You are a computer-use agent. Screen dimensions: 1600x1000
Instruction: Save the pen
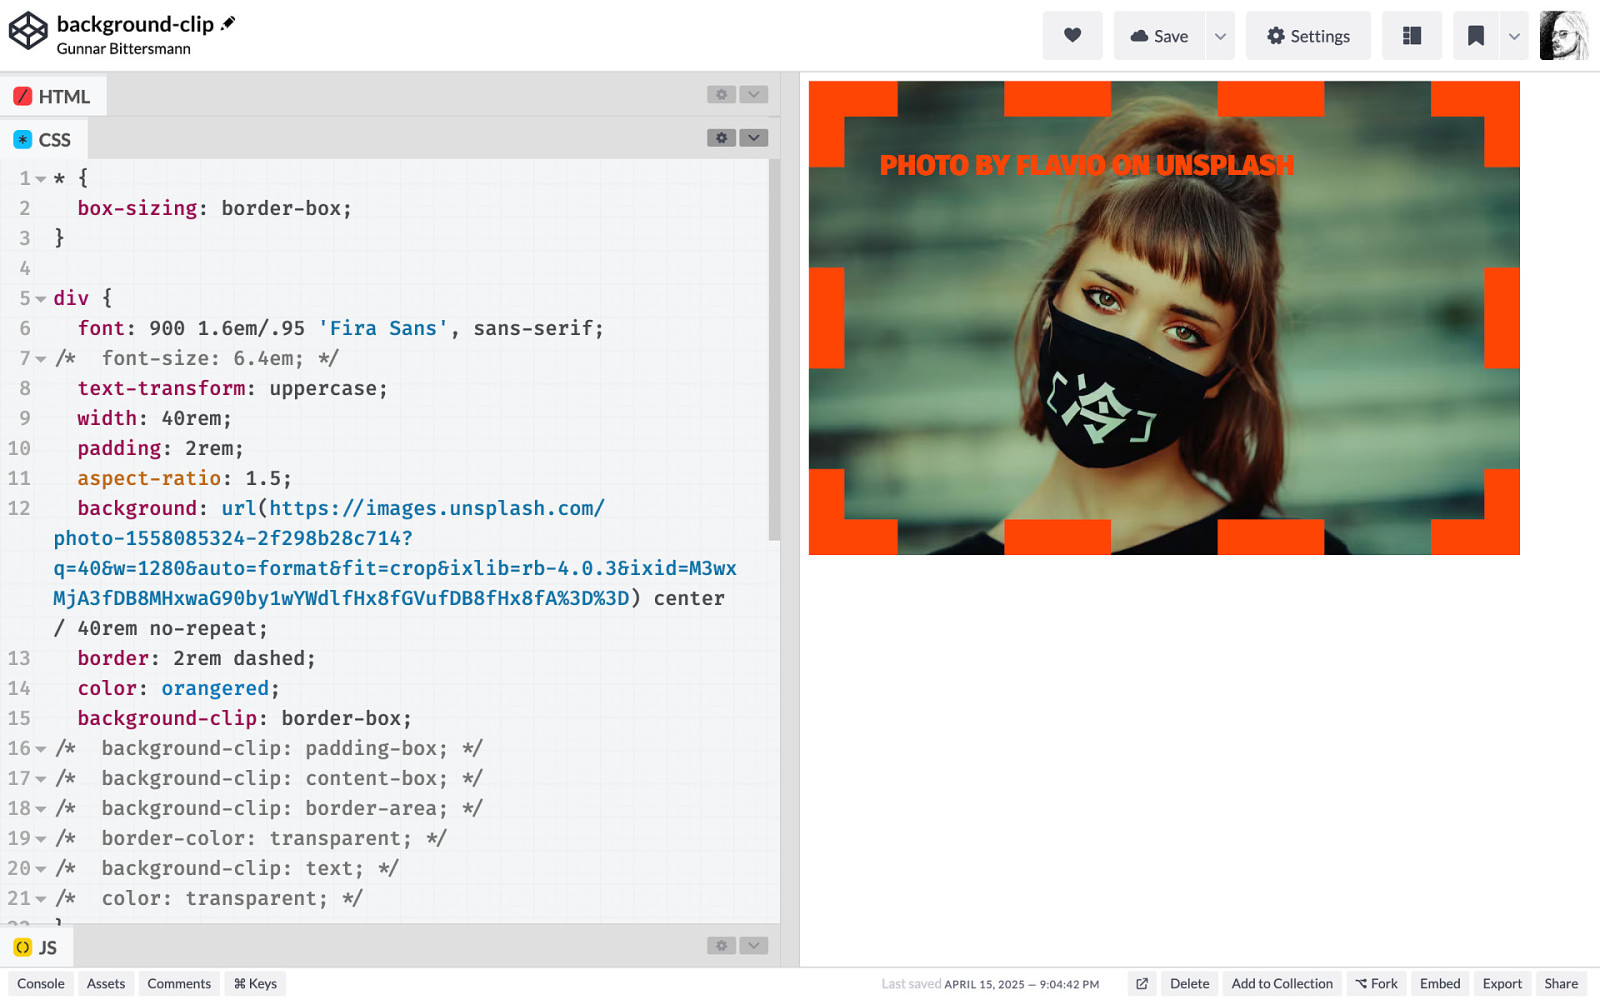[1160, 36]
